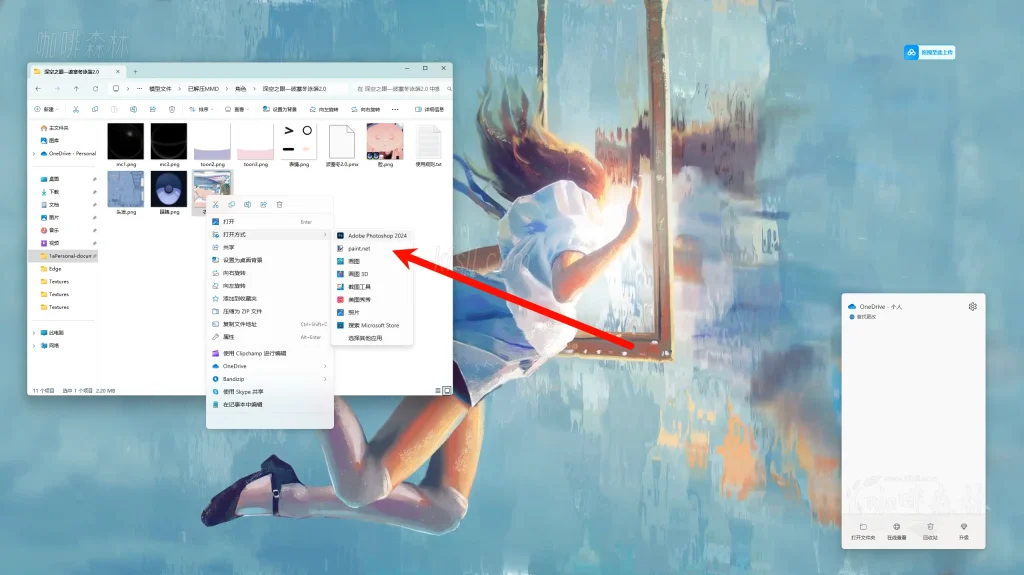Click the Explorer toolbar delete icon
Viewport: 1024px width, 575px height.
click(x=172, y=109)
